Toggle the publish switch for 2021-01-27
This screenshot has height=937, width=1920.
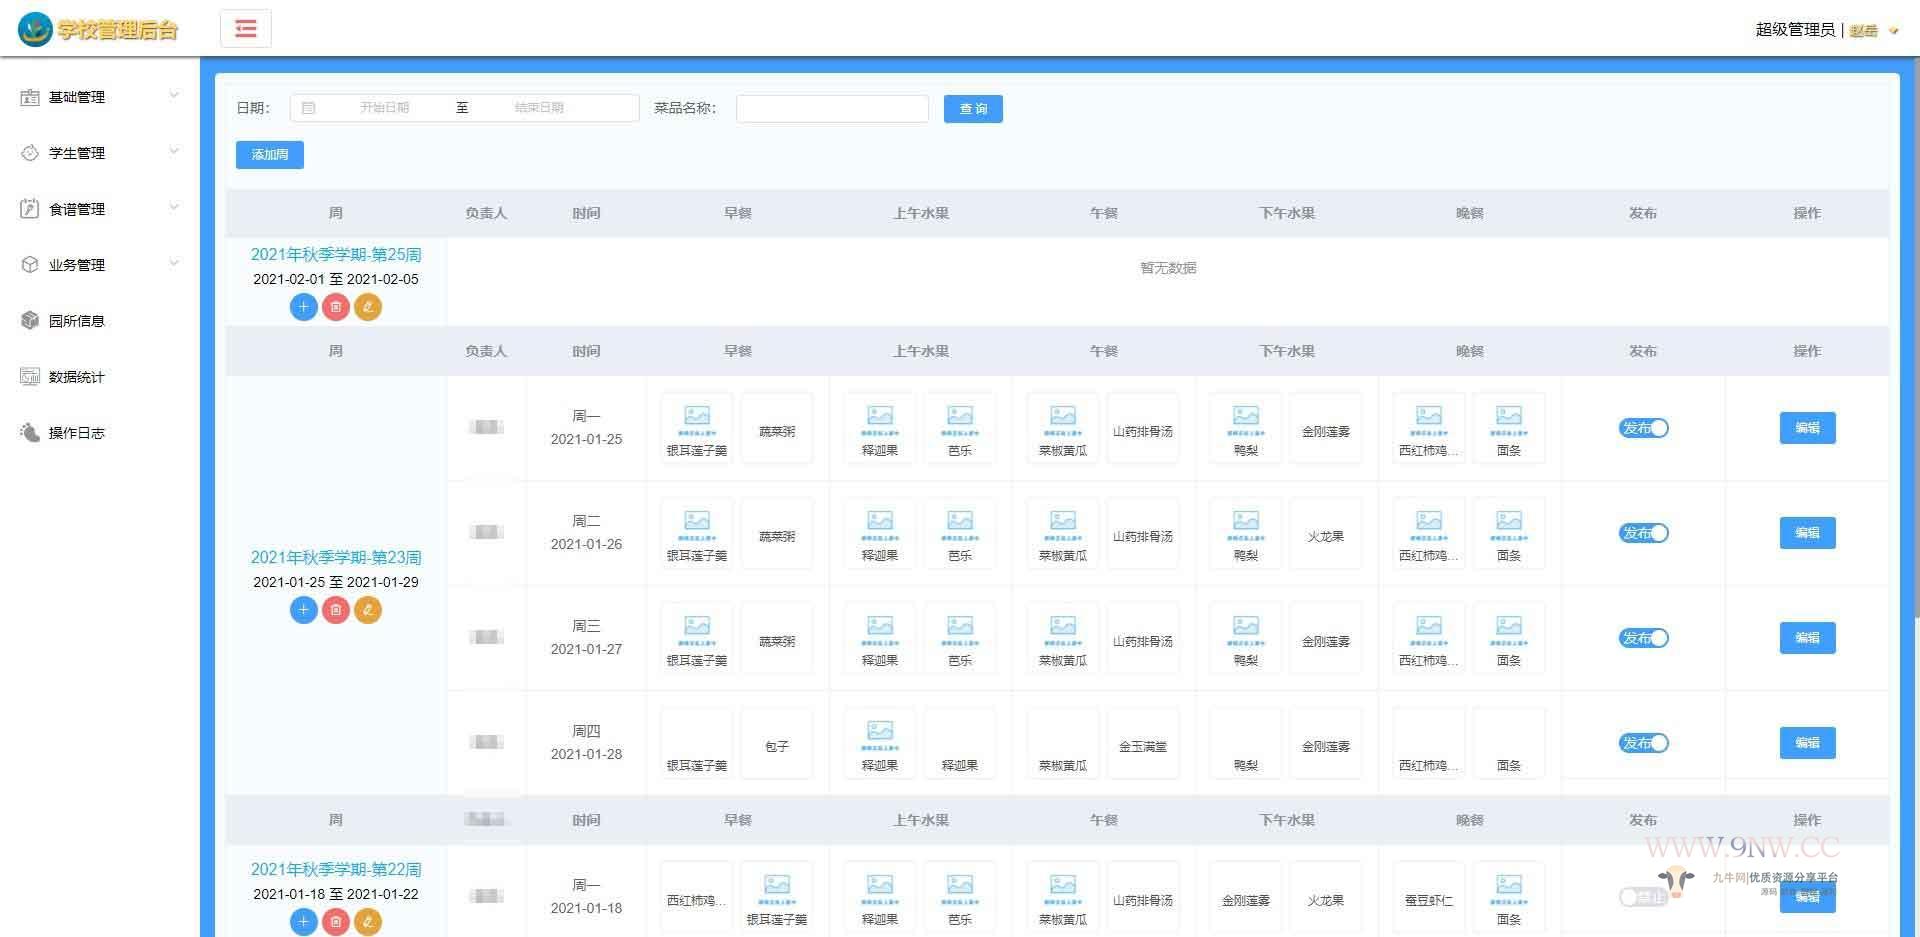coord(1643,638)
